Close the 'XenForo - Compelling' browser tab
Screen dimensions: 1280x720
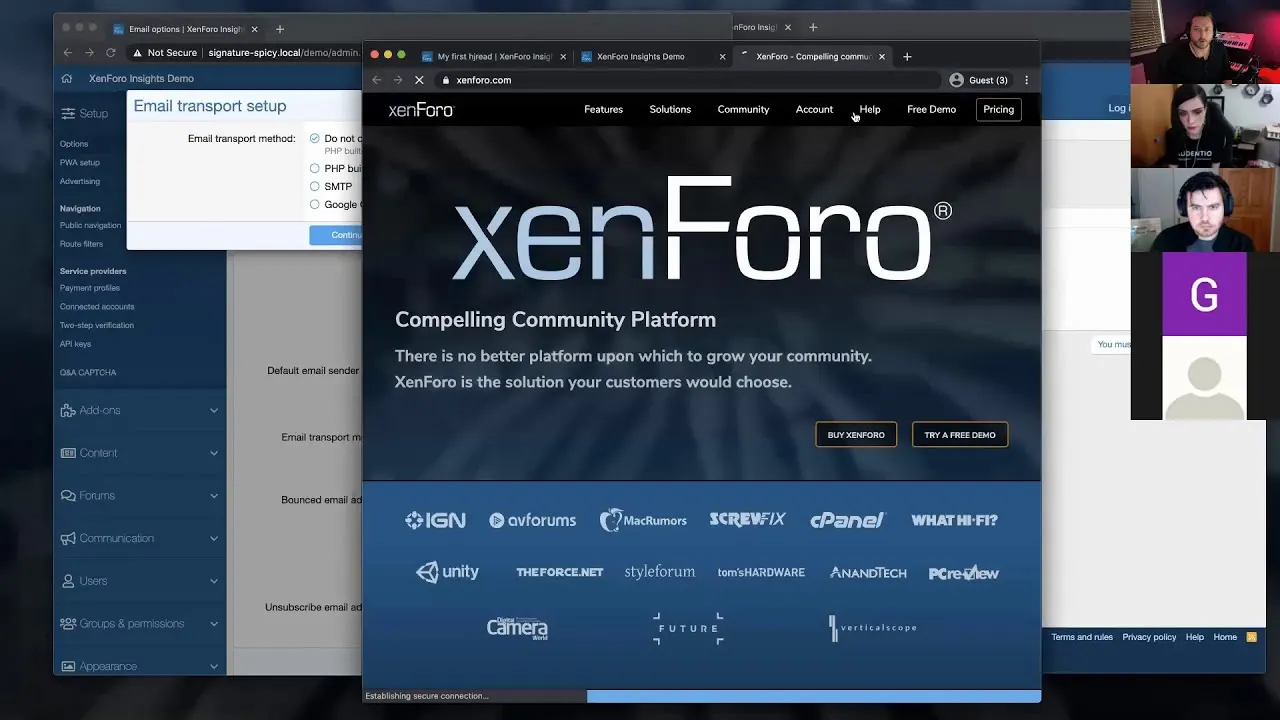coord(881,57)
